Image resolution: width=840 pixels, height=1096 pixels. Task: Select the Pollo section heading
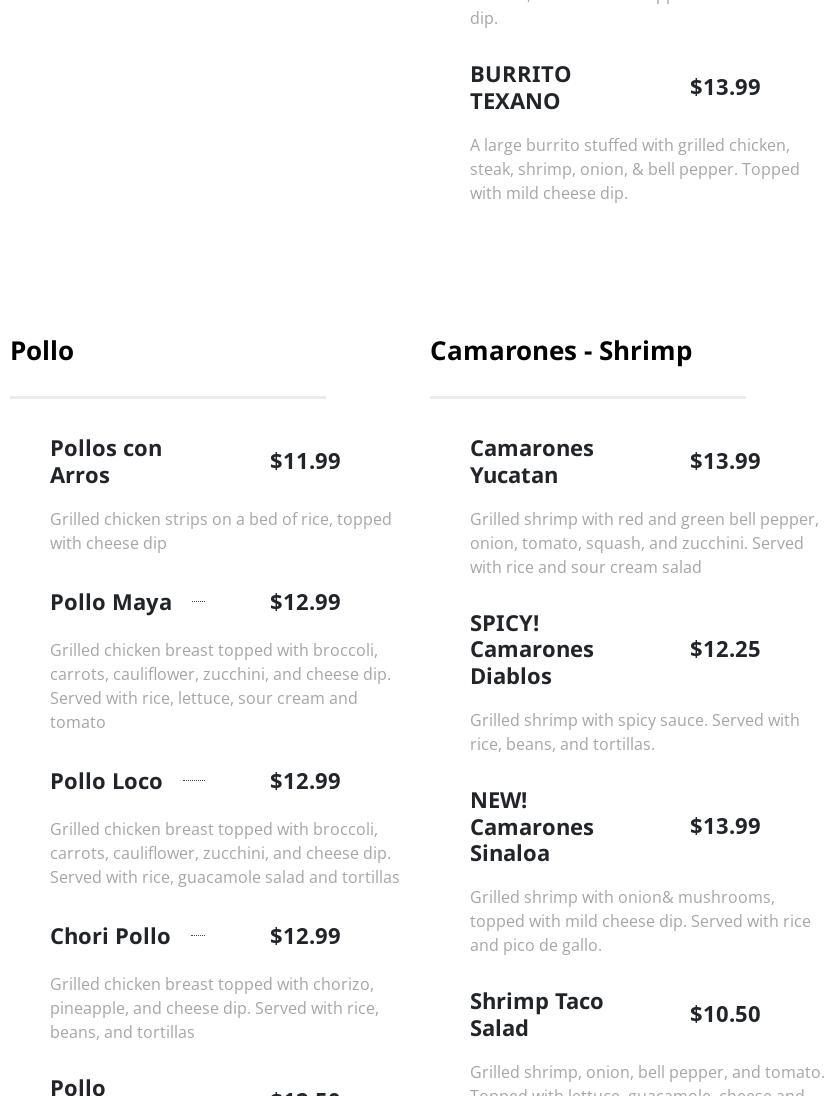click(42, 351)
